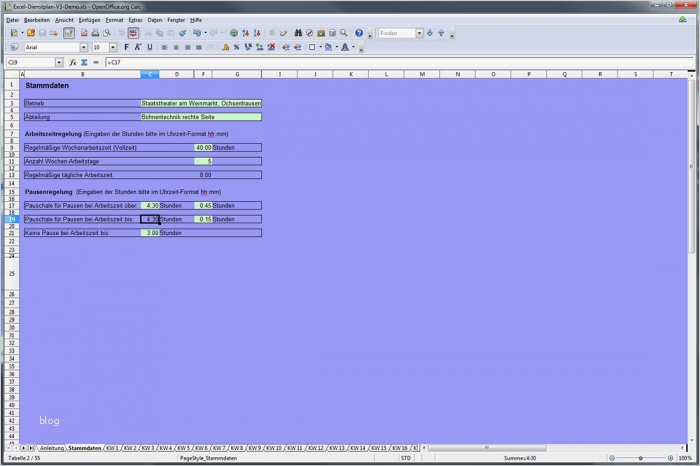The image size is (700, 466).
Task: Toggle Edit File mode icon
Action: pyautogui.click(x=69, y=33)
